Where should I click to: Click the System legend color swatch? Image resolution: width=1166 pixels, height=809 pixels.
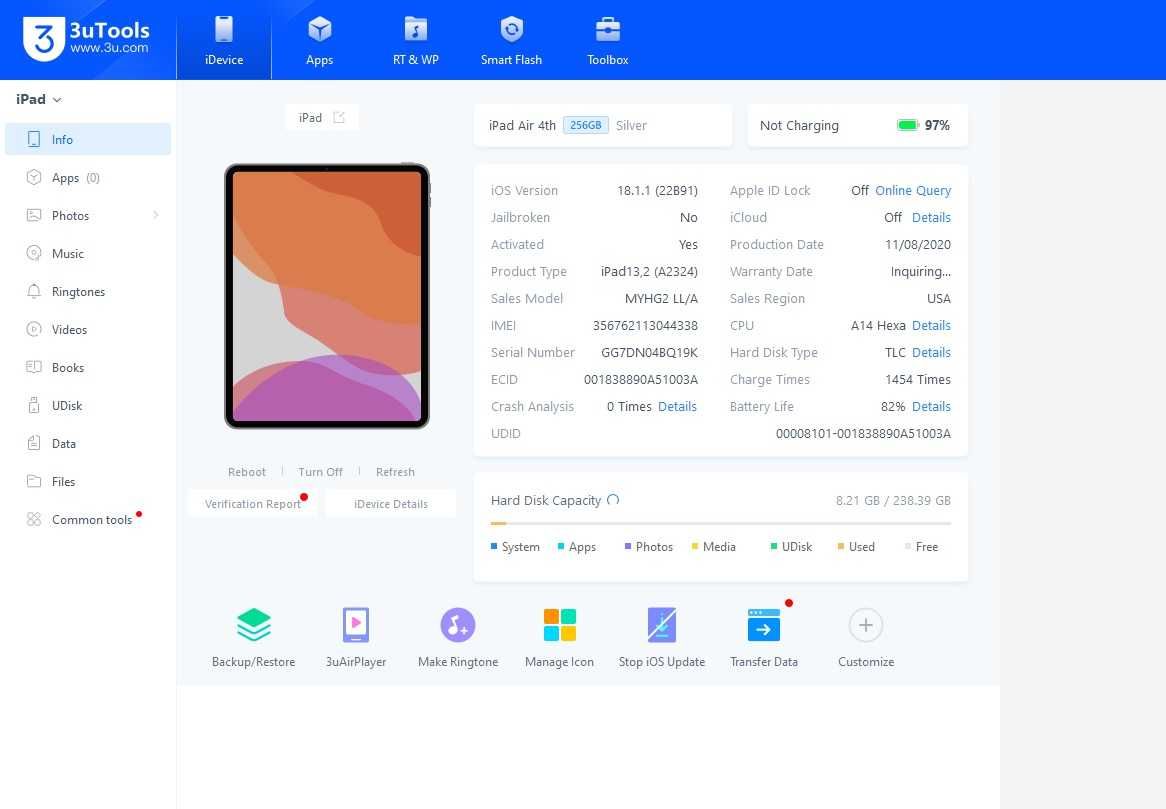click(494, 547)
